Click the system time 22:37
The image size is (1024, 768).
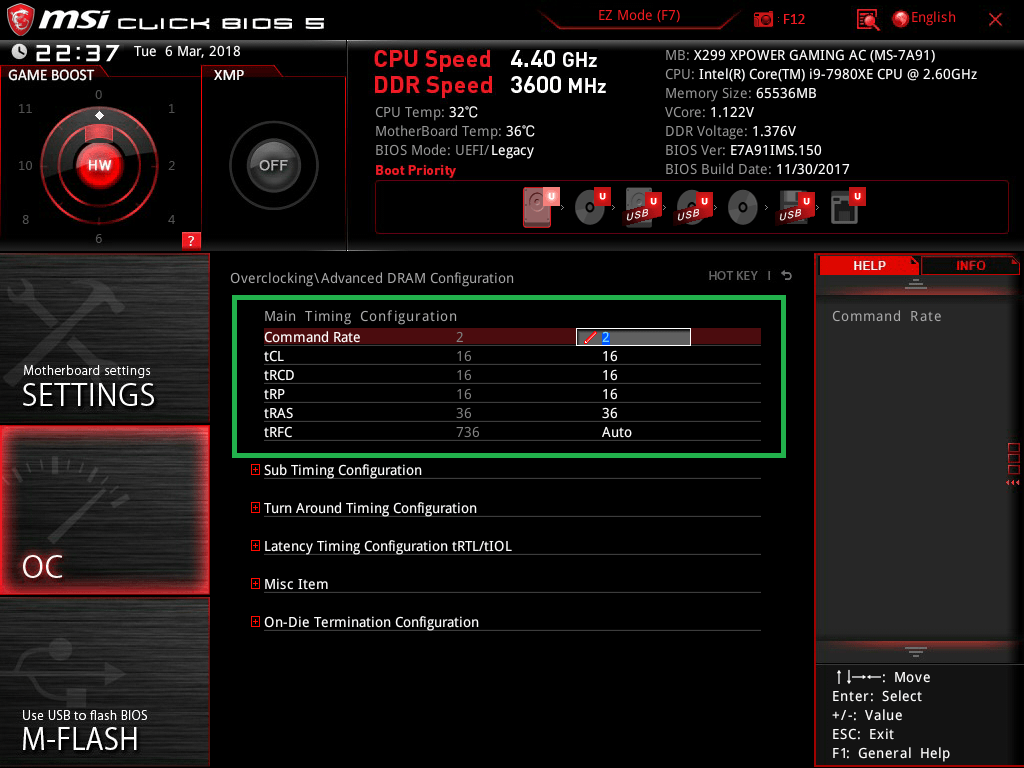pyautogui.click(x=77, y=52)
